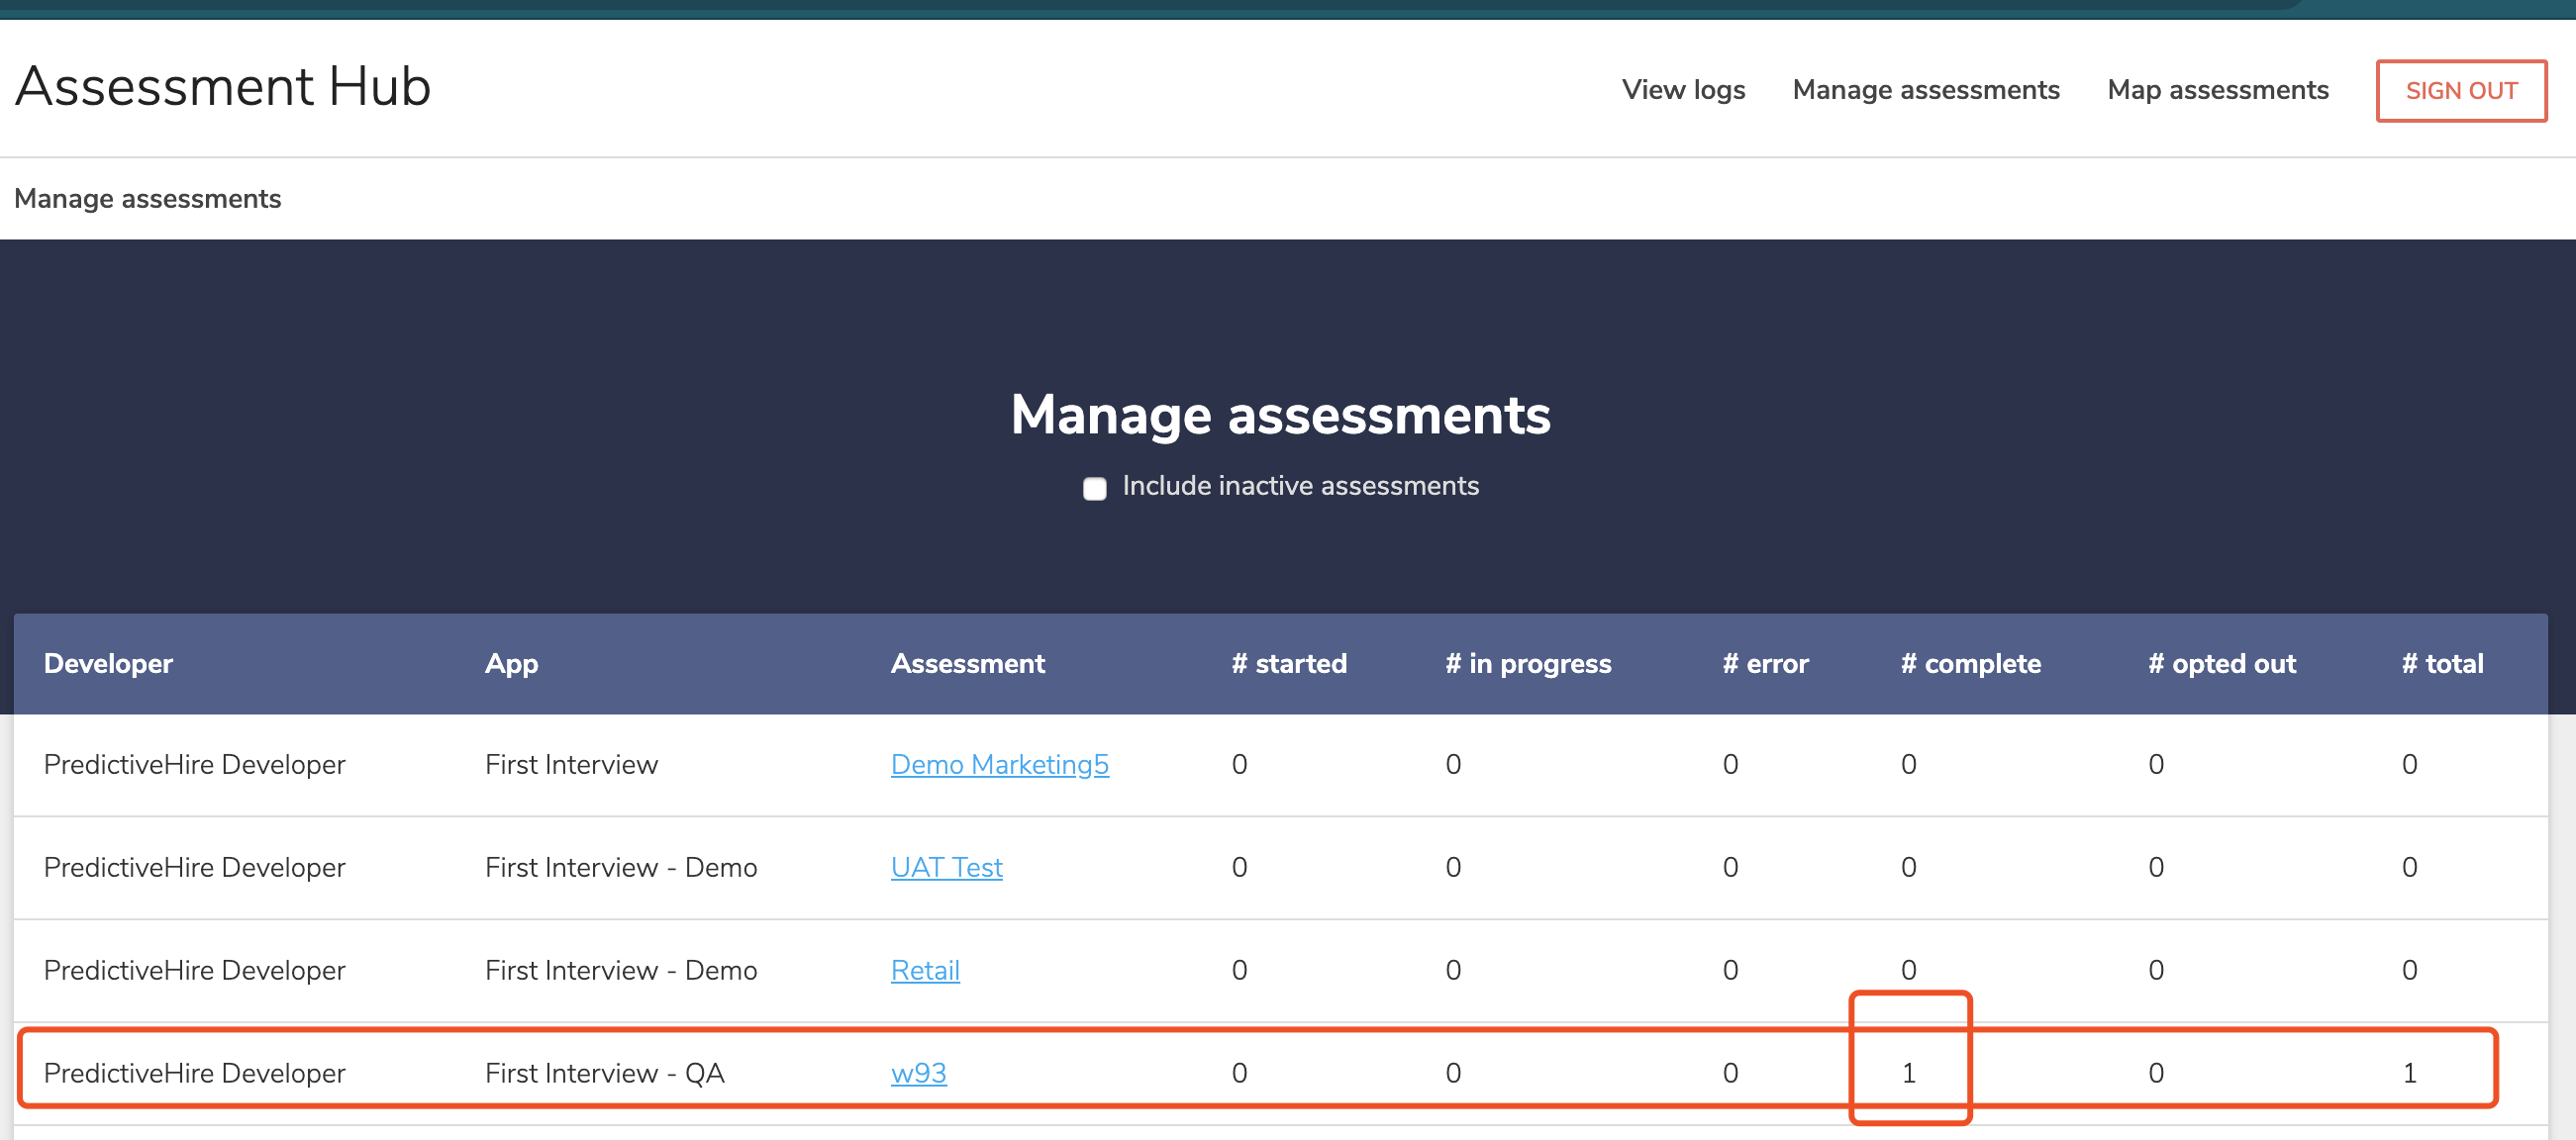The height and width of the screenshot is (1140, 2576).
Task: Click the # total column header
Action: coord(2442,663)
